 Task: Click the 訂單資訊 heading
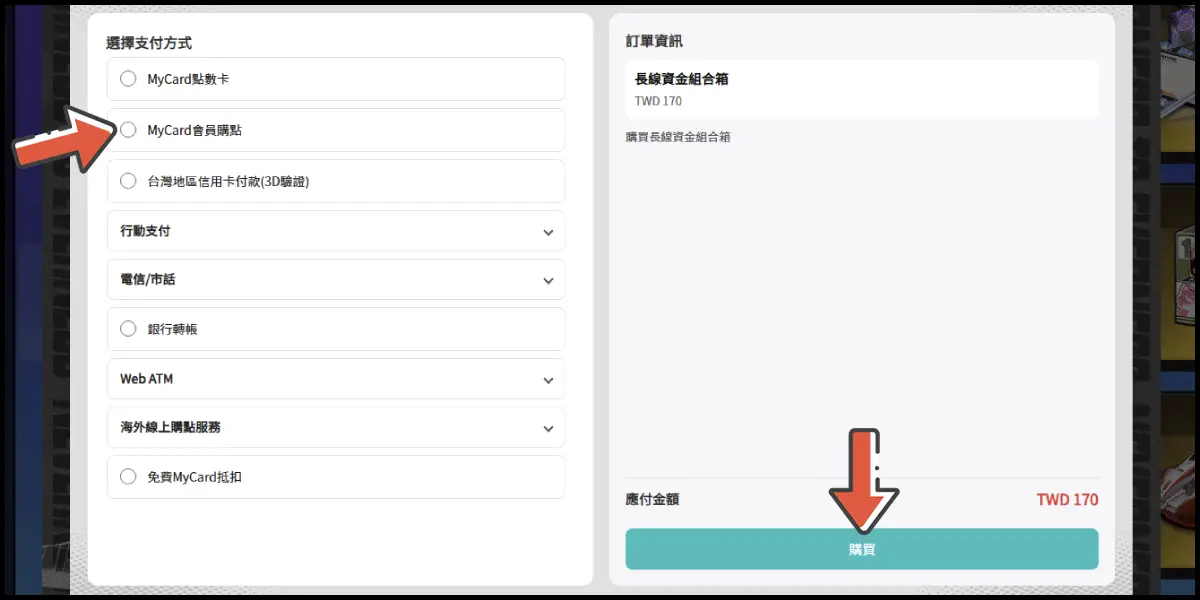[654, 41]
